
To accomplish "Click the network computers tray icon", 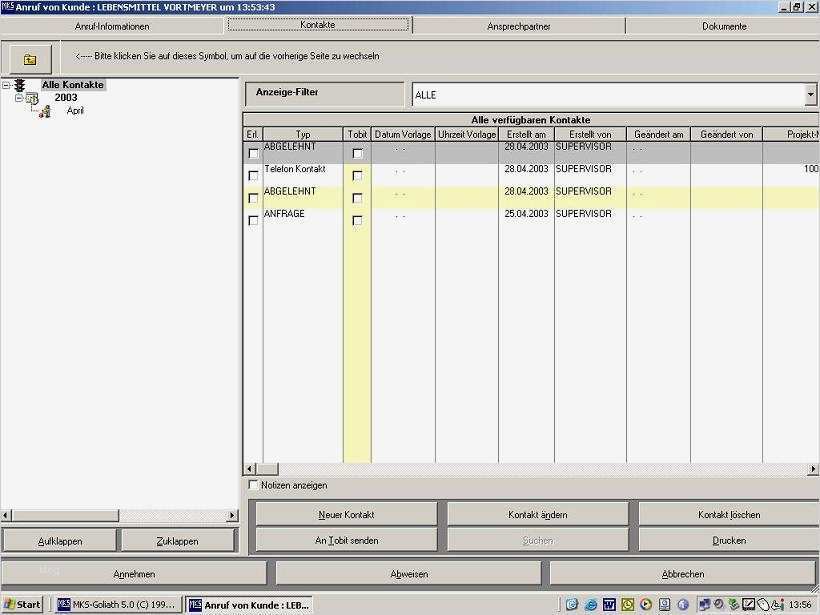I will (x=704, y=605).
